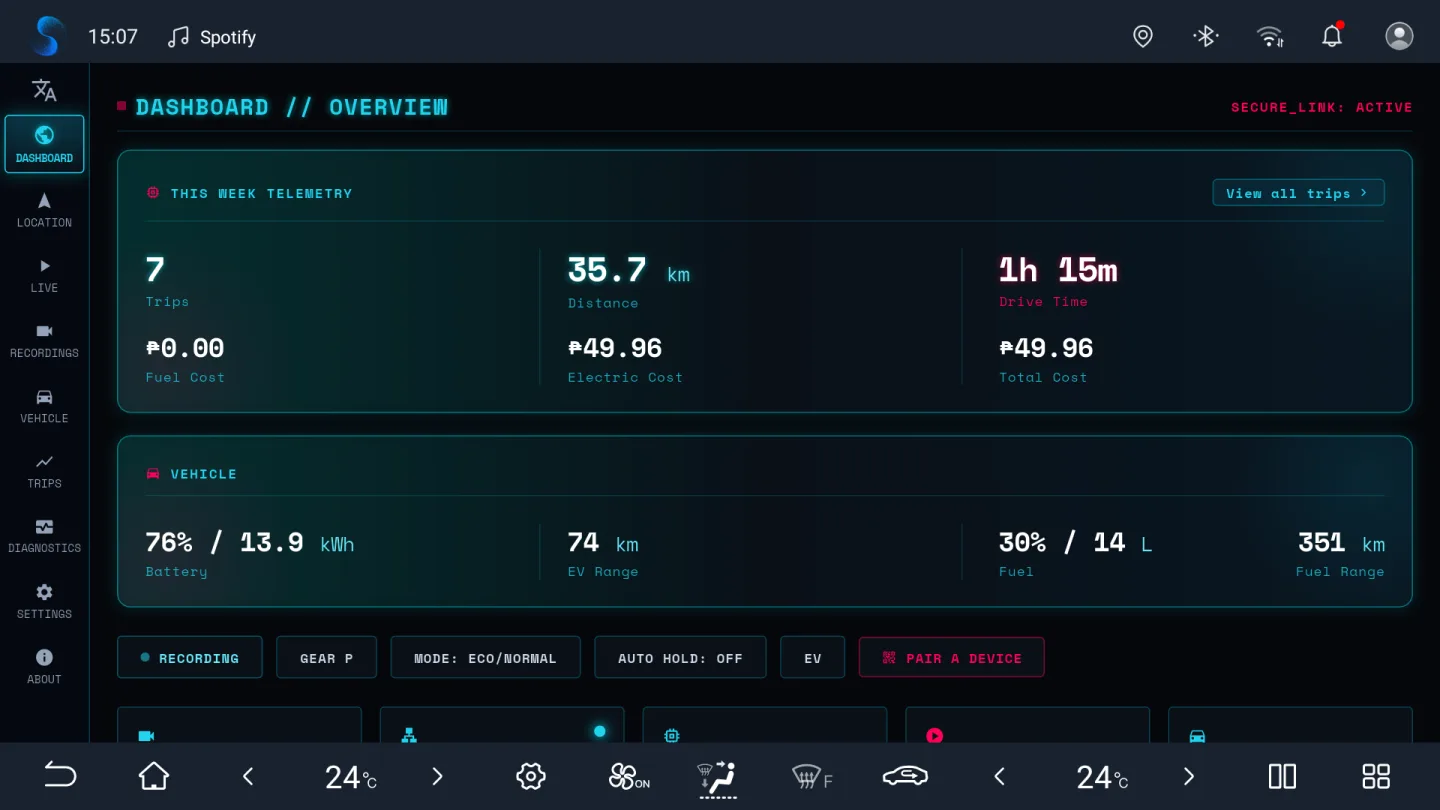The height and width of the screenshot is (810, 1440).
Task: Open the Recordings camera icon
Action: click(x=44, y=331)
